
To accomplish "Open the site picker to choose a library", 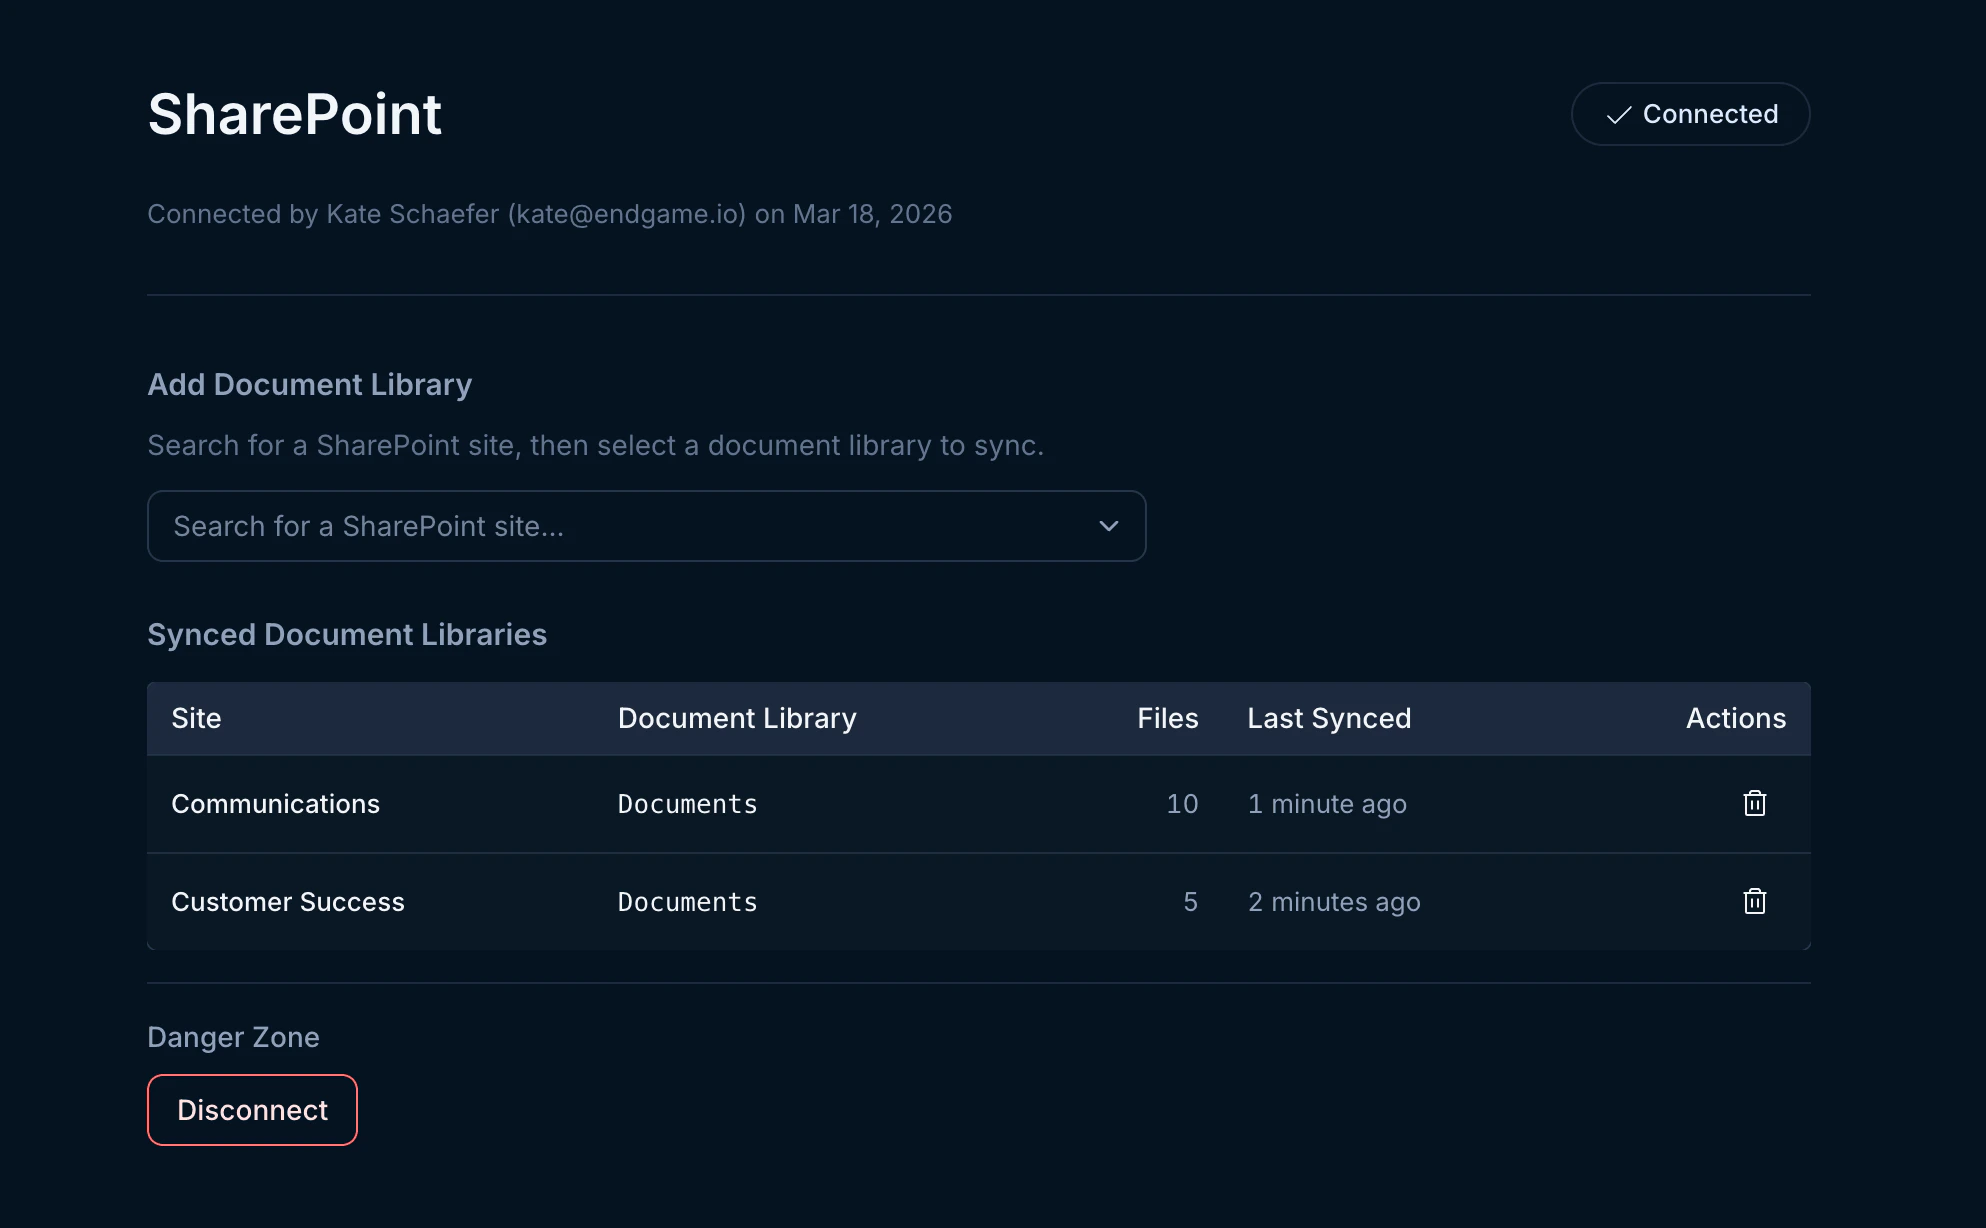I will pyautogui.click(x=646, y=526).
